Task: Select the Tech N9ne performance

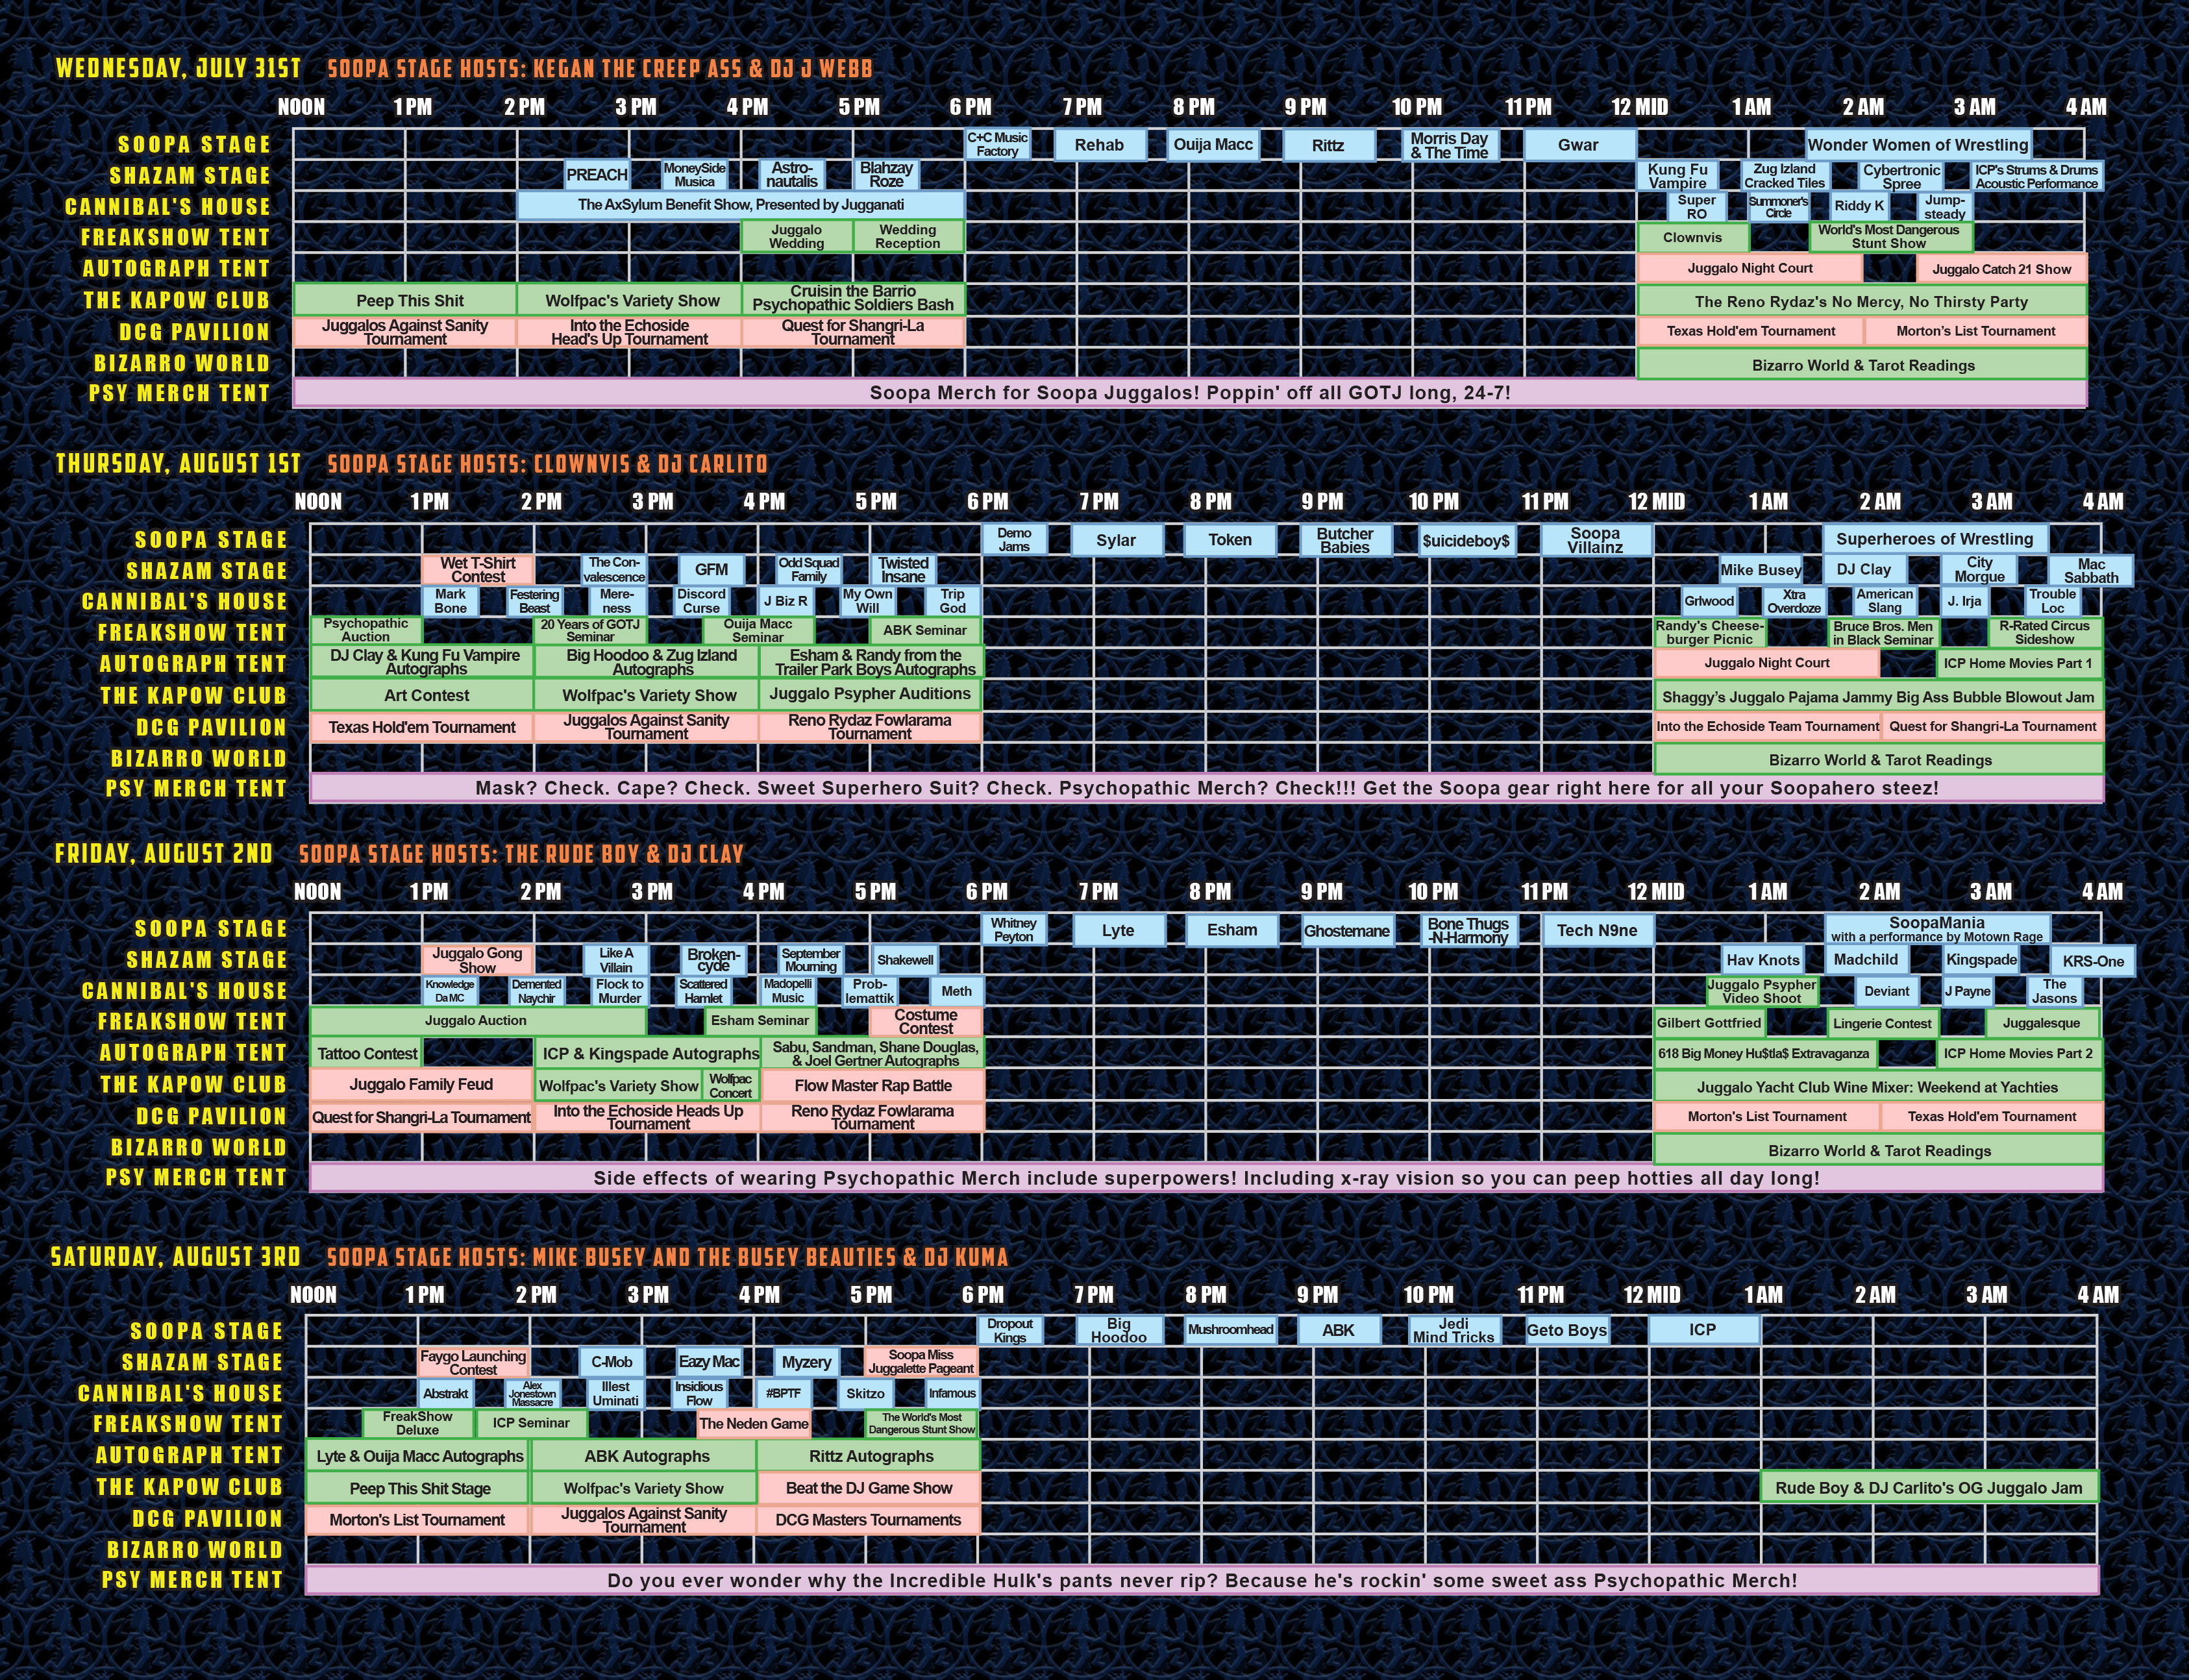Action: click(1597, 930)
